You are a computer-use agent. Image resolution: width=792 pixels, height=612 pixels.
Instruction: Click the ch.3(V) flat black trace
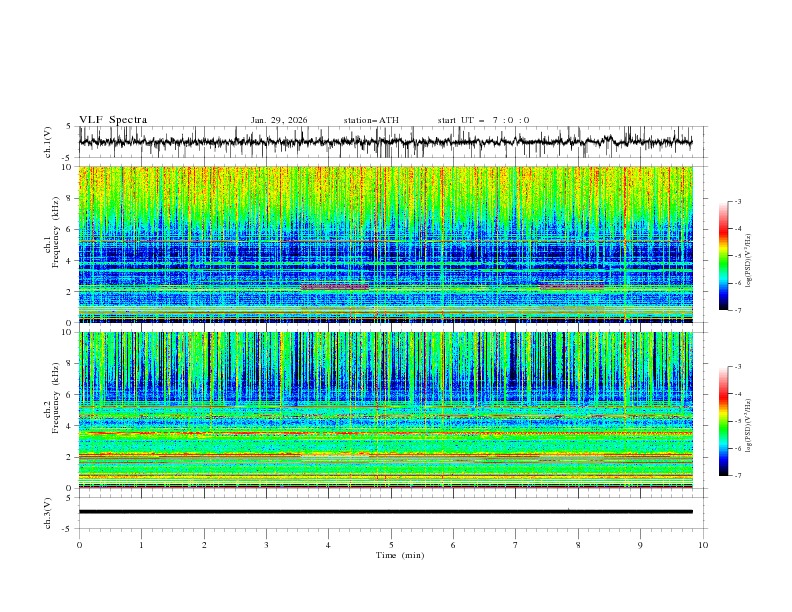click(385, 512)
